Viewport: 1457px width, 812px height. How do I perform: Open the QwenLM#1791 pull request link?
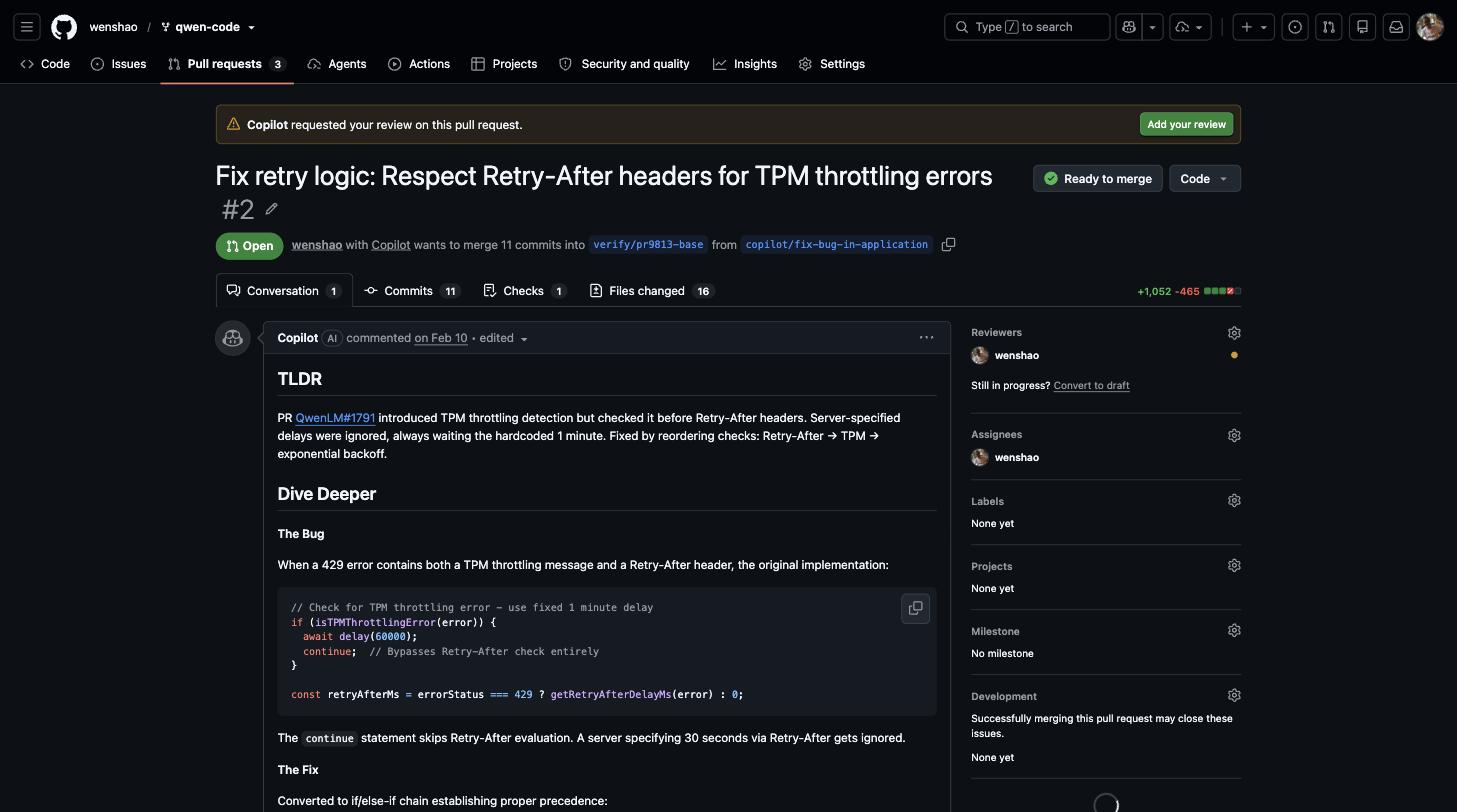click(x=335, y=418)
